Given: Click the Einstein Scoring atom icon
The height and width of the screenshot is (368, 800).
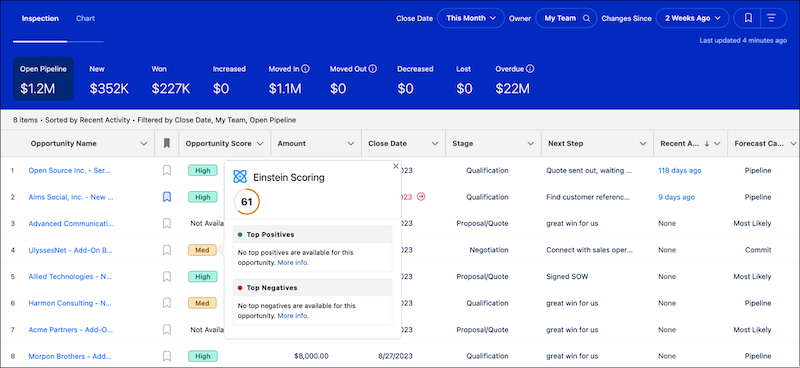Looking at the screenshot, I should 240,177.
